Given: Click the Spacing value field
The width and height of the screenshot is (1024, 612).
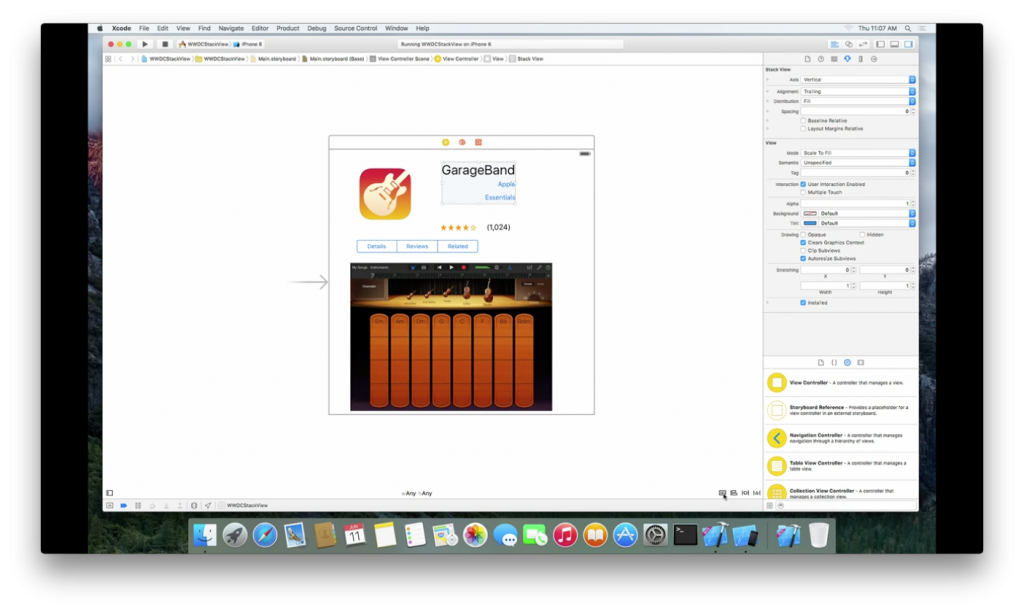Looking at the screenshot, I should (x=856, y=112).
